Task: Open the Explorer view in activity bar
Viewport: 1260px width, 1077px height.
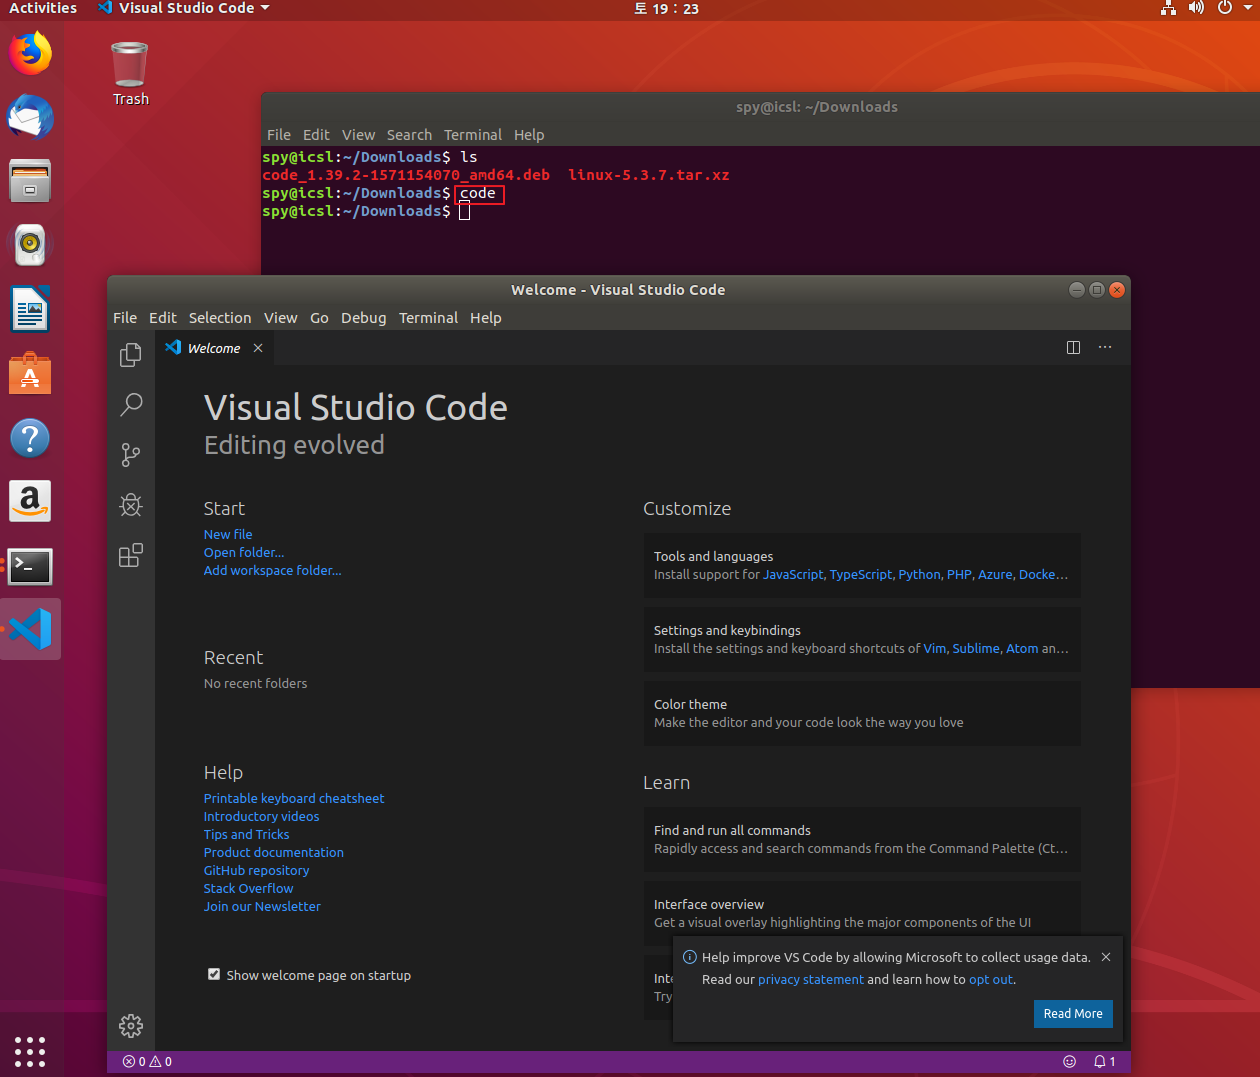Action: tap(131, 355)
